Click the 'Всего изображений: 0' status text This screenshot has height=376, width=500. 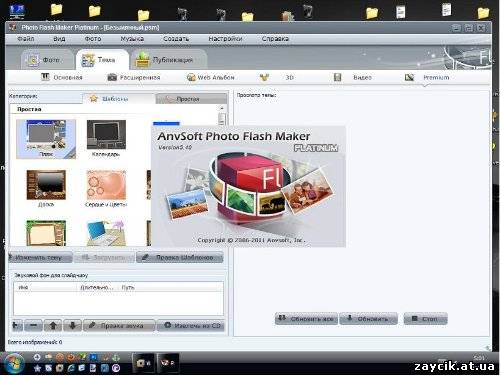point(35,342)
